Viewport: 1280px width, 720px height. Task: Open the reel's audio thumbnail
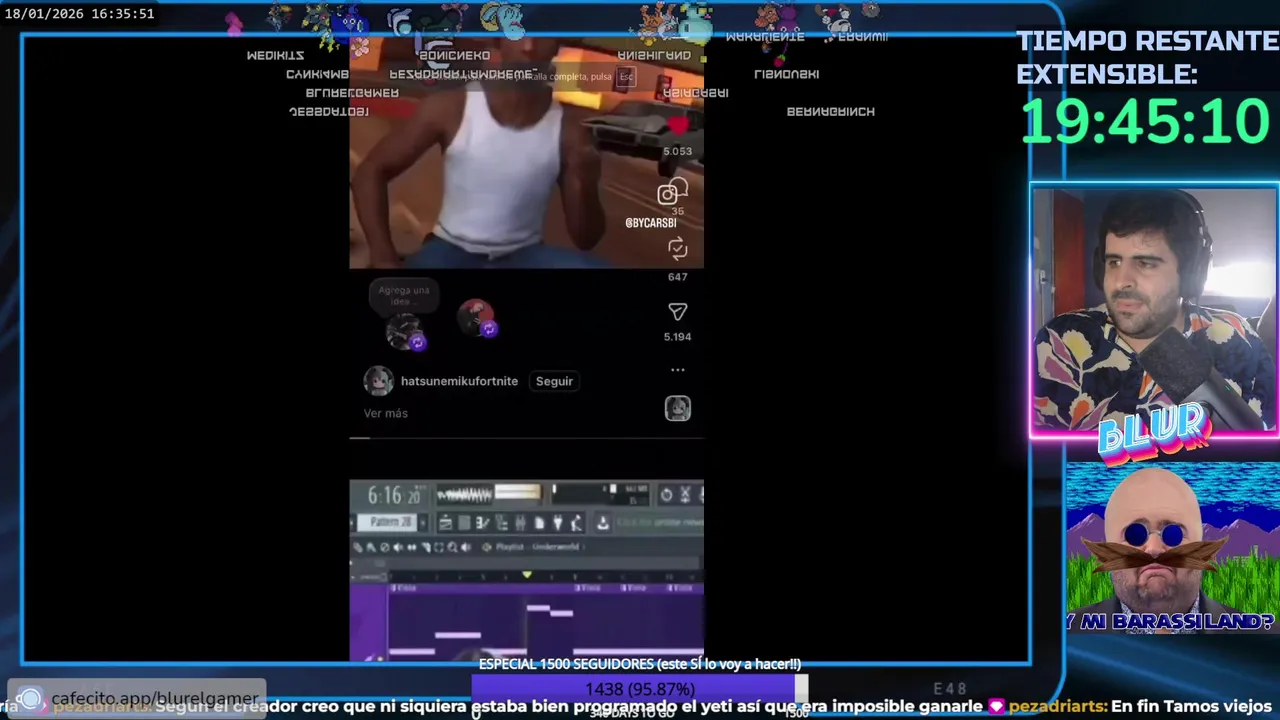coord(677,408)
